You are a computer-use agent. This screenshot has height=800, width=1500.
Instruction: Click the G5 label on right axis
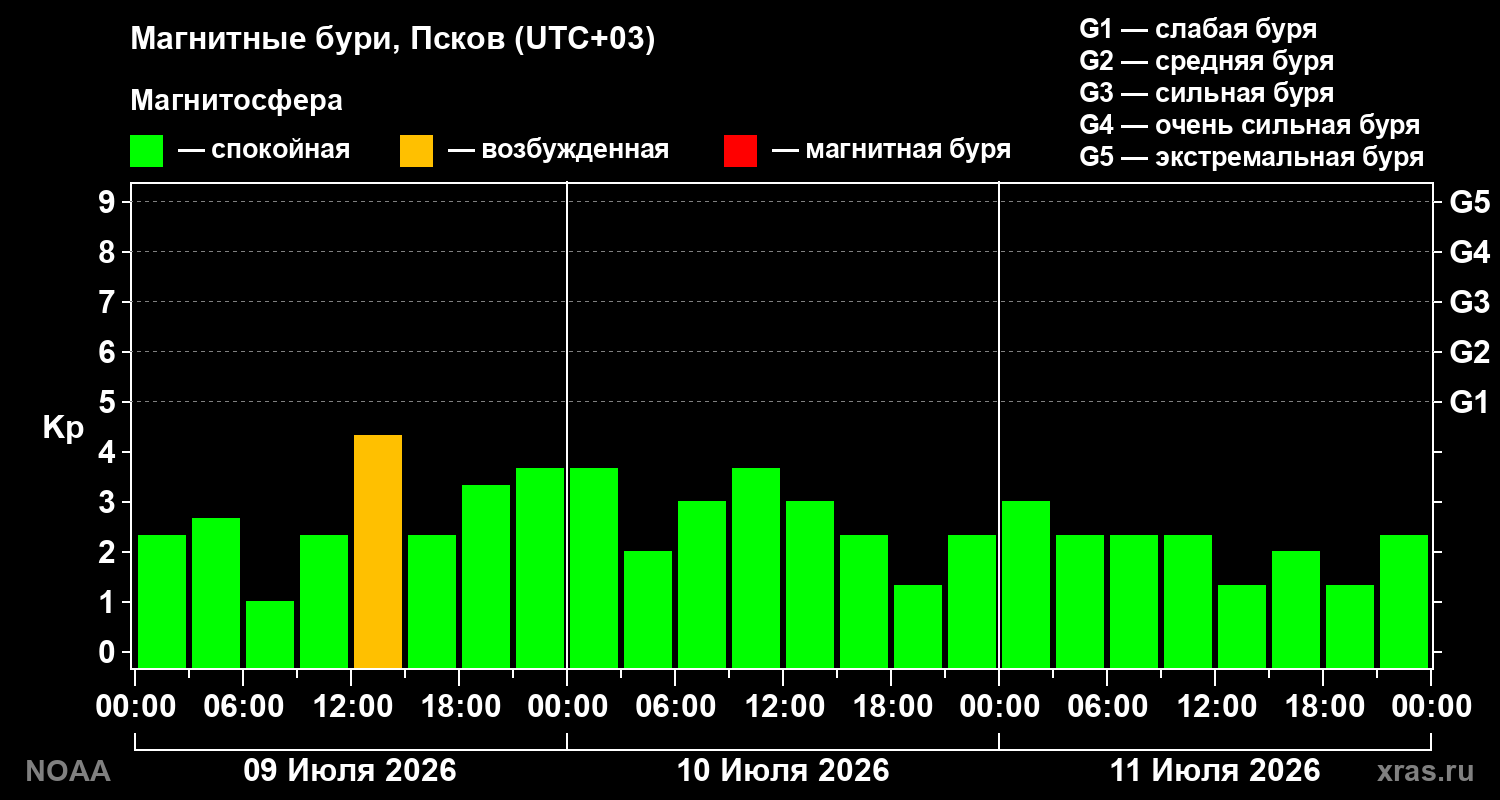pyautogui.click(x=1469, y=202)
